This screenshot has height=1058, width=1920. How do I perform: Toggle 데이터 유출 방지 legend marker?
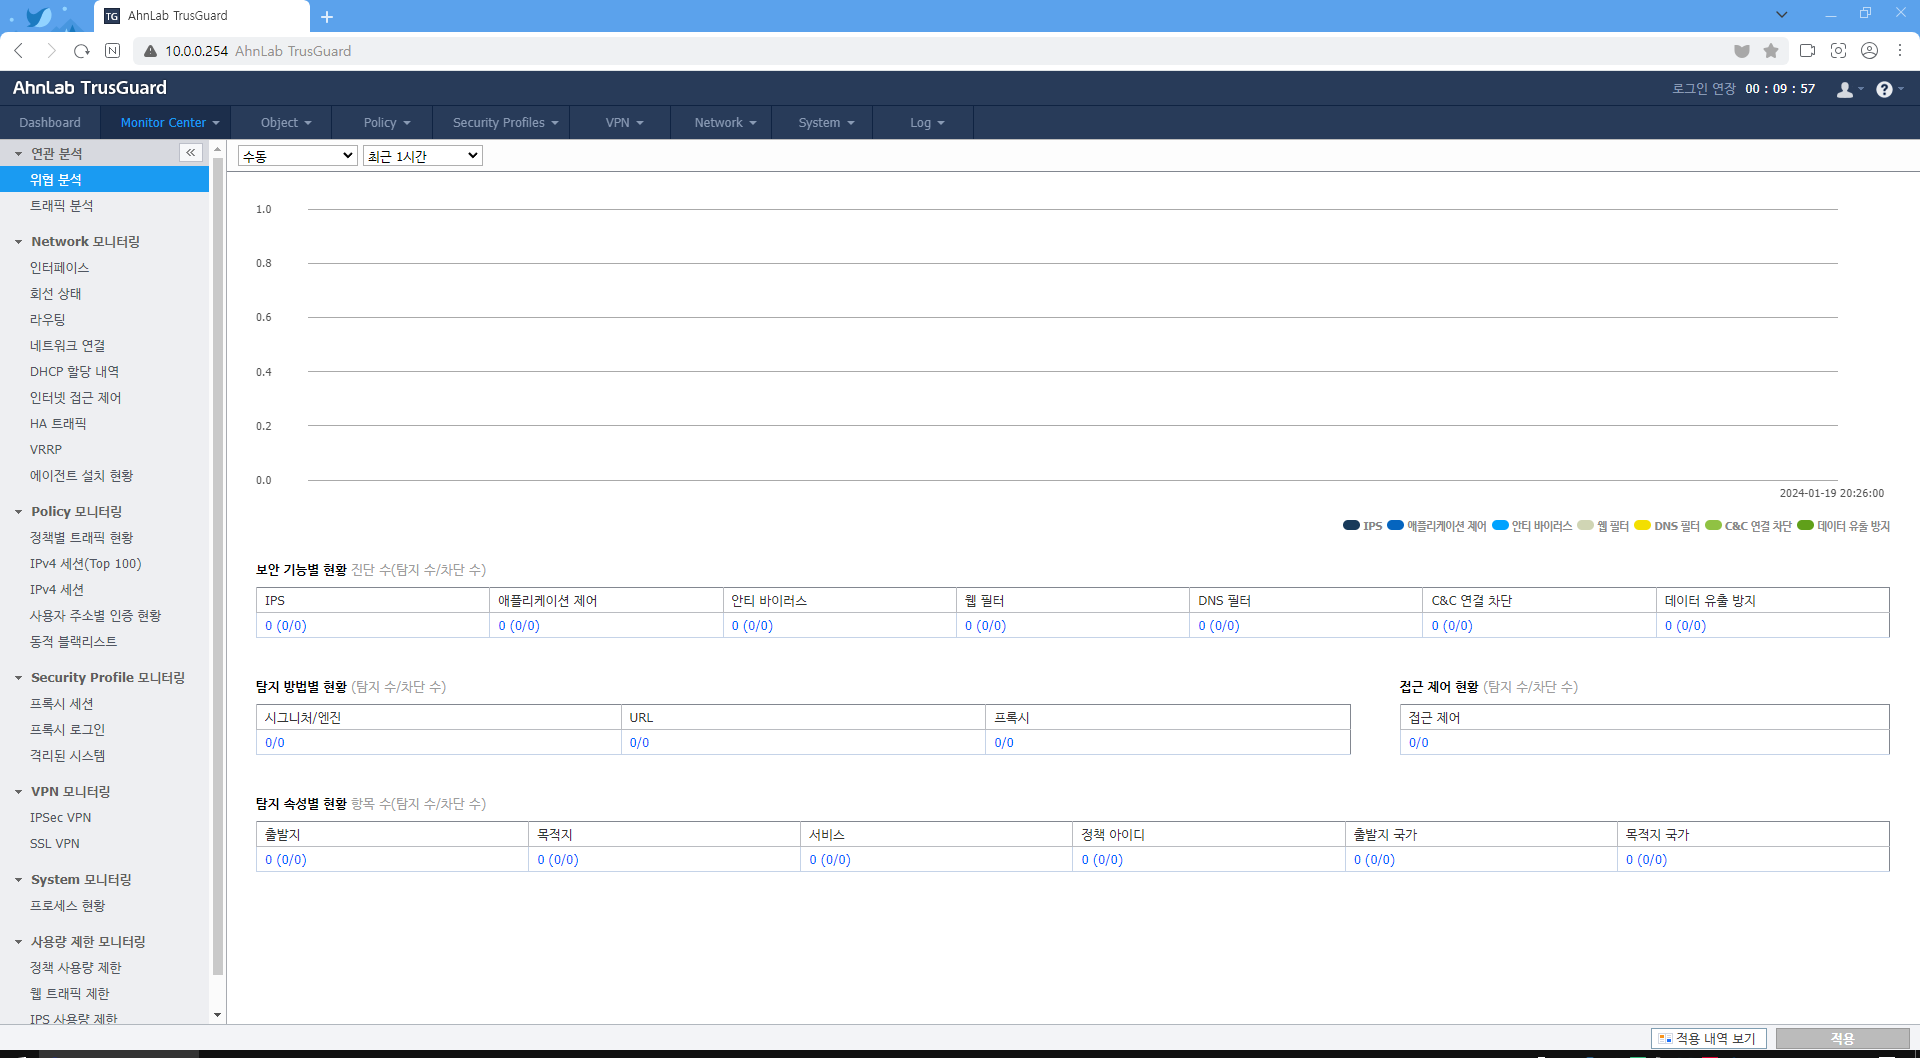point(1805,525)
